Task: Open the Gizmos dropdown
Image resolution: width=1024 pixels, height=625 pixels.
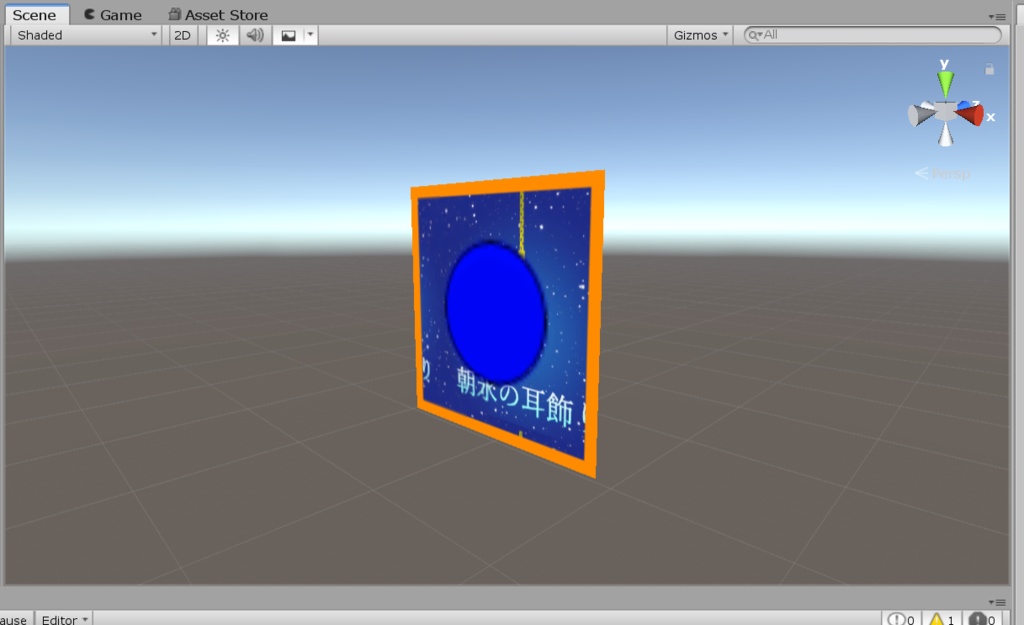Action: click(698, 34)
